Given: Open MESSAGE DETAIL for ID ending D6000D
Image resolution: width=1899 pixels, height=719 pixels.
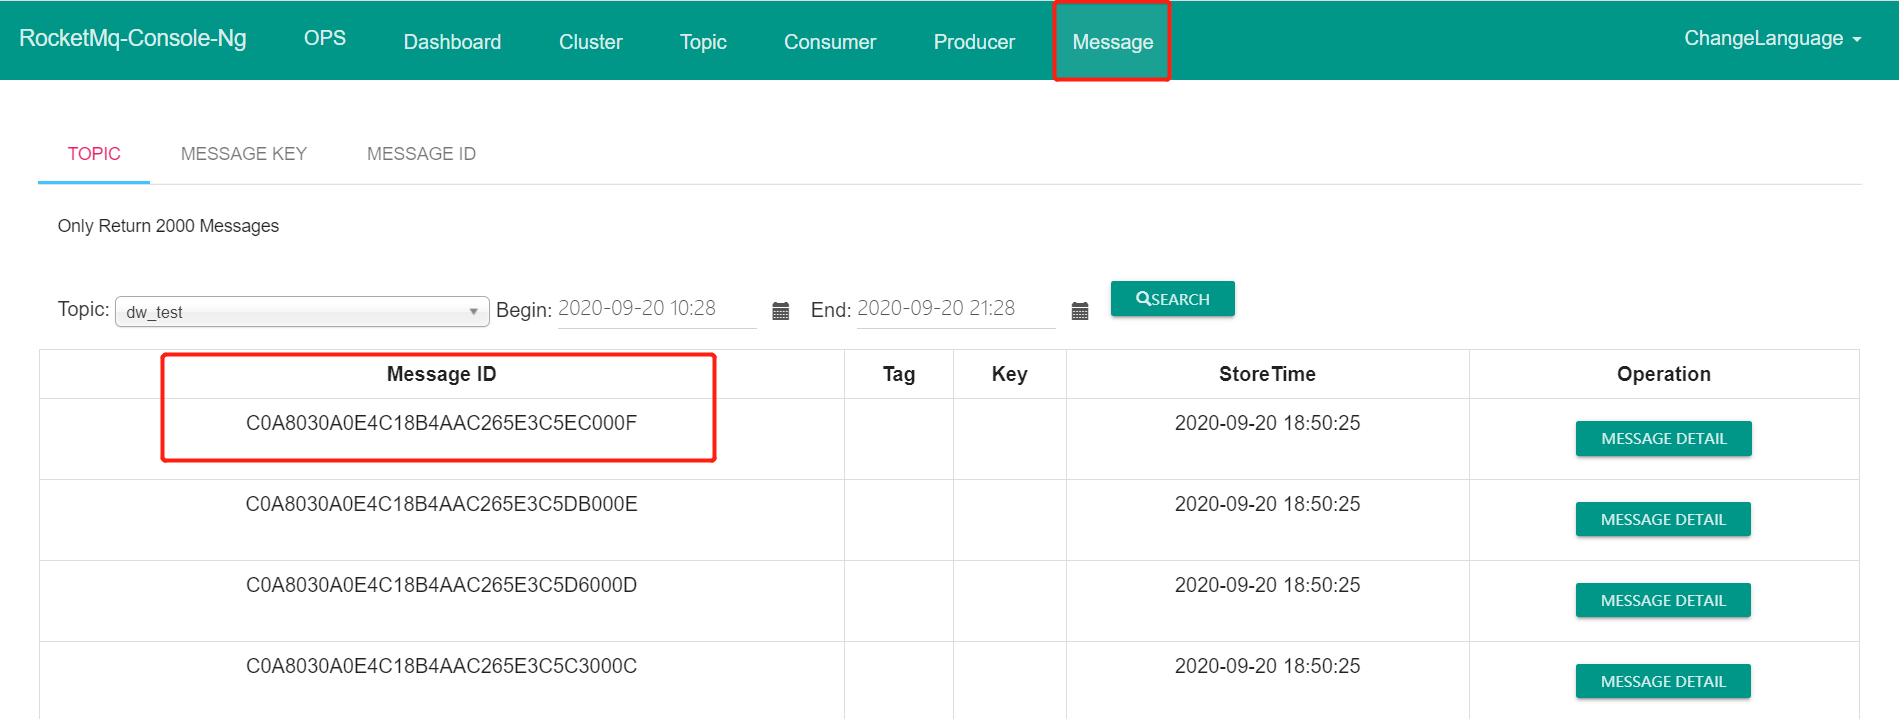Looking at the screenshot, I should 1663,601.
